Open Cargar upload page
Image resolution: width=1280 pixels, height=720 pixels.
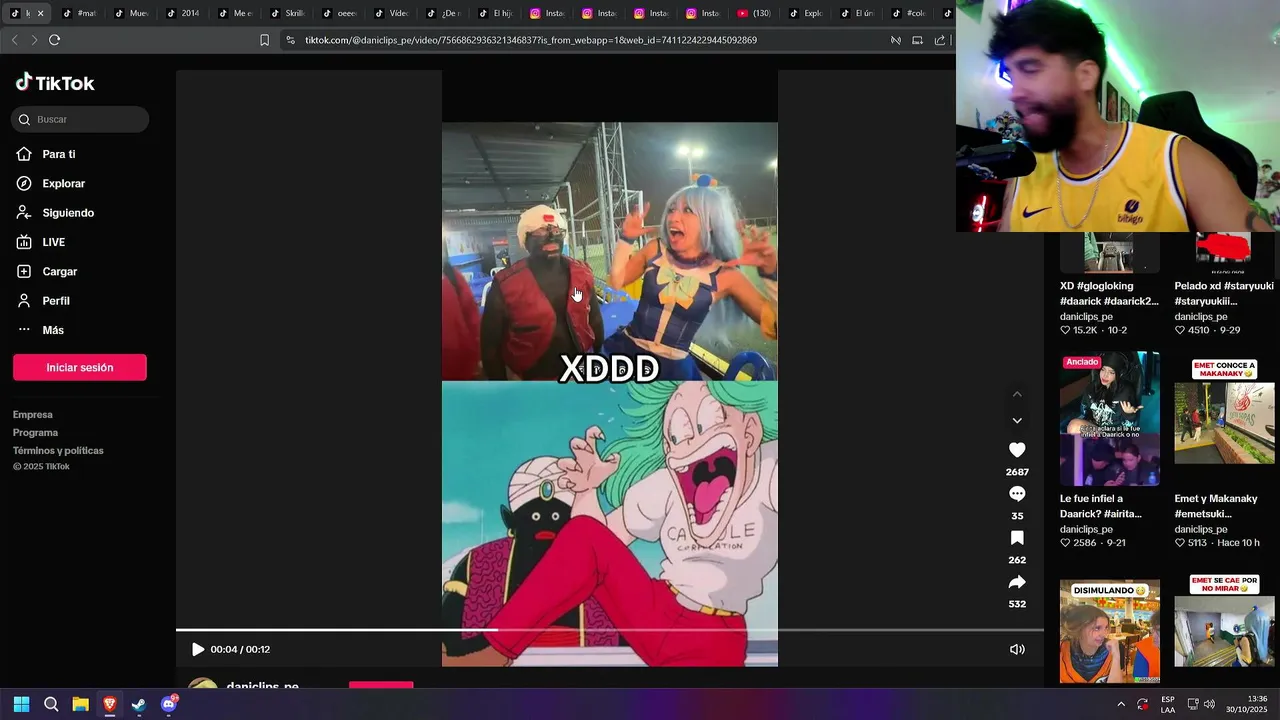[59, 272]
